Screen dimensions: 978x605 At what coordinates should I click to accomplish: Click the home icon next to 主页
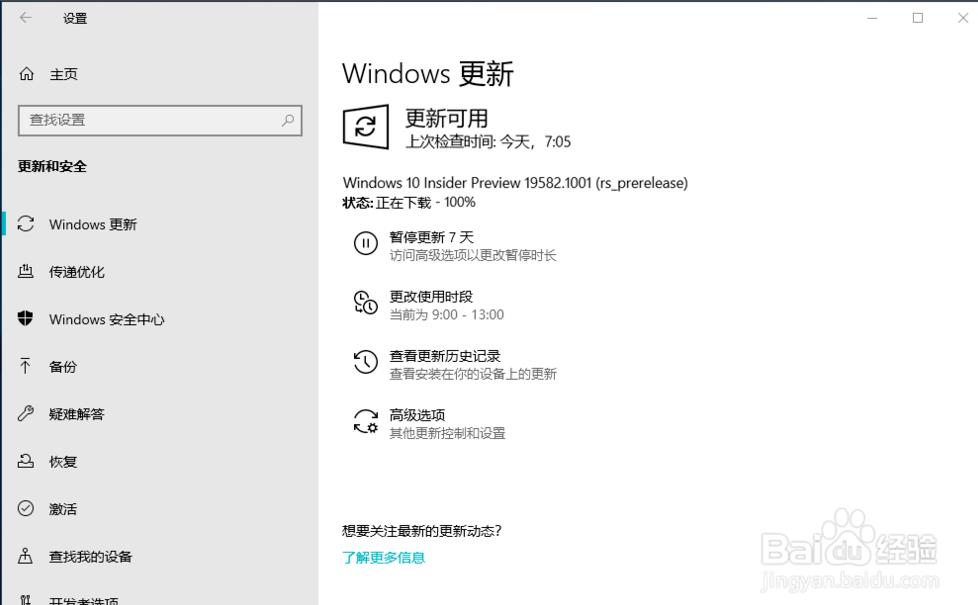[26, 74]
